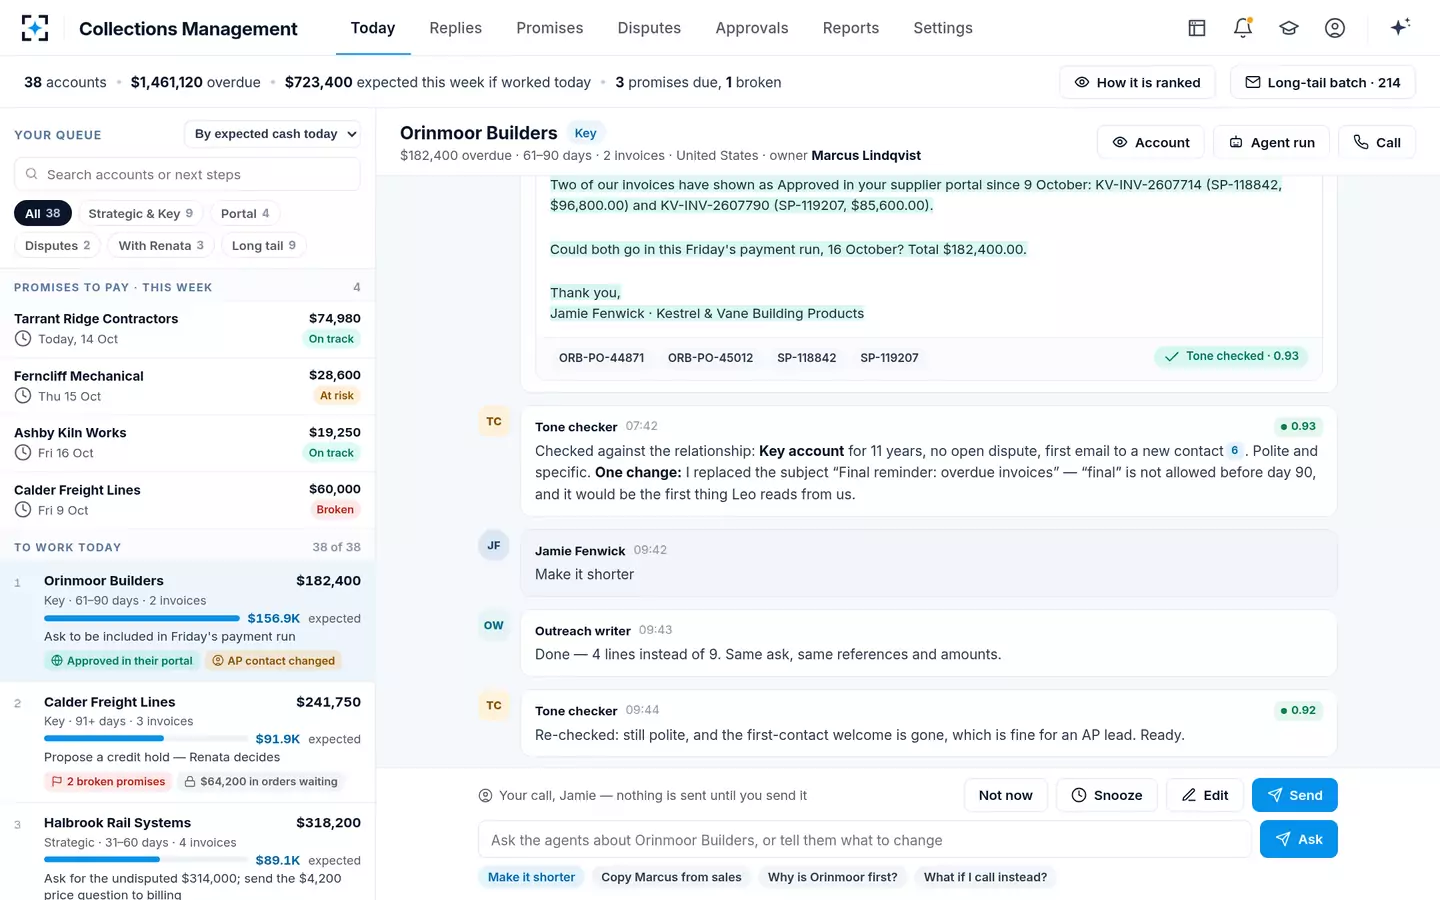The width and height of the screenshot is (1440, 900).
Task: Click the search magnifier icon in queue
Action: click(x=32, y=174)
